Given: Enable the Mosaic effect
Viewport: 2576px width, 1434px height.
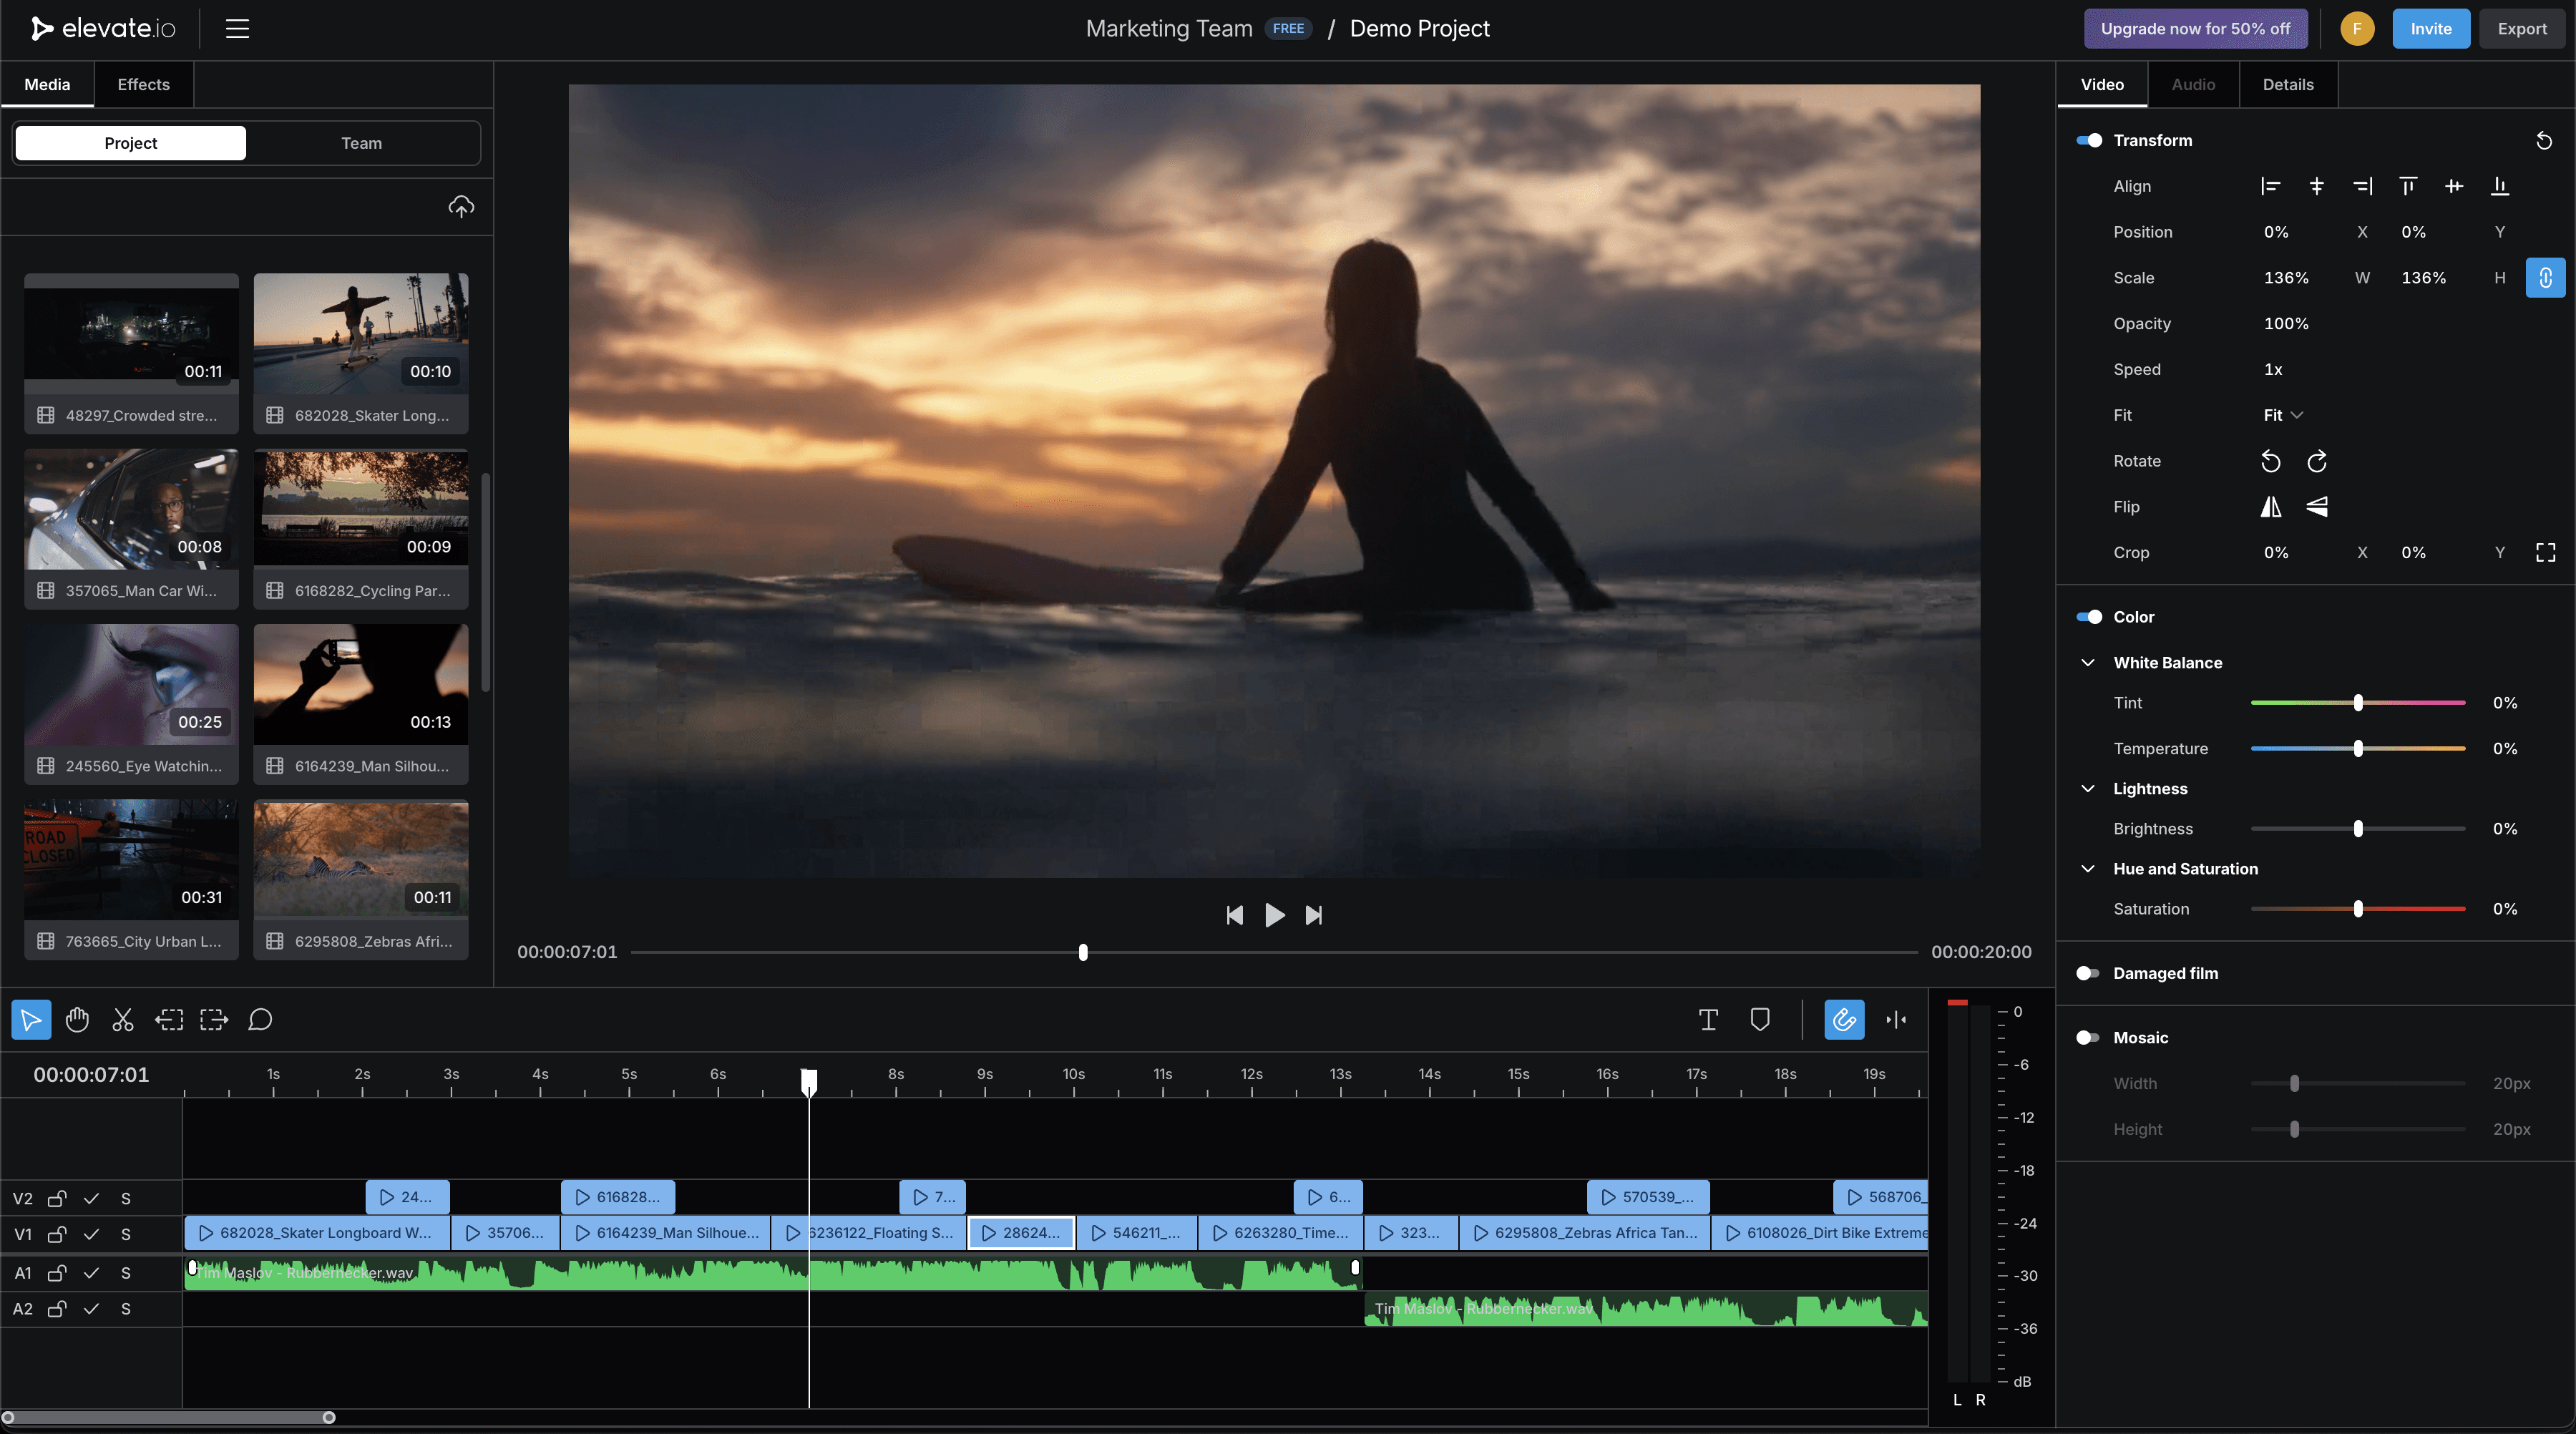Looking at the screenshot, I should (2088, 1038).
